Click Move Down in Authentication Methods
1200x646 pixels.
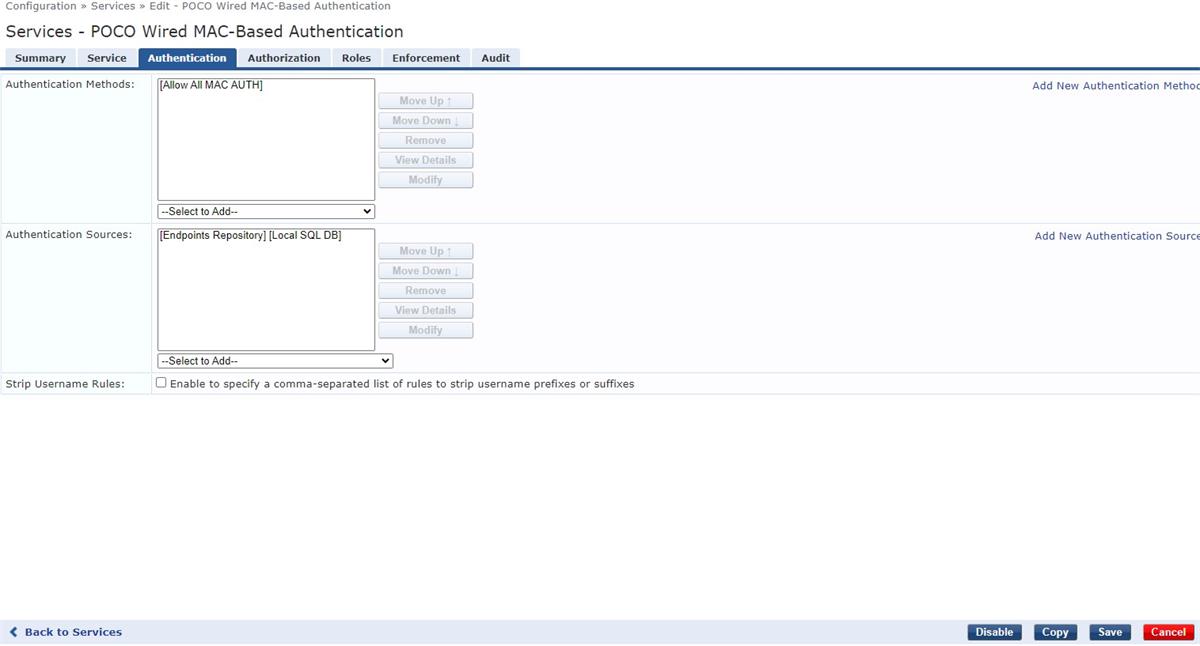tap(426, 121)
